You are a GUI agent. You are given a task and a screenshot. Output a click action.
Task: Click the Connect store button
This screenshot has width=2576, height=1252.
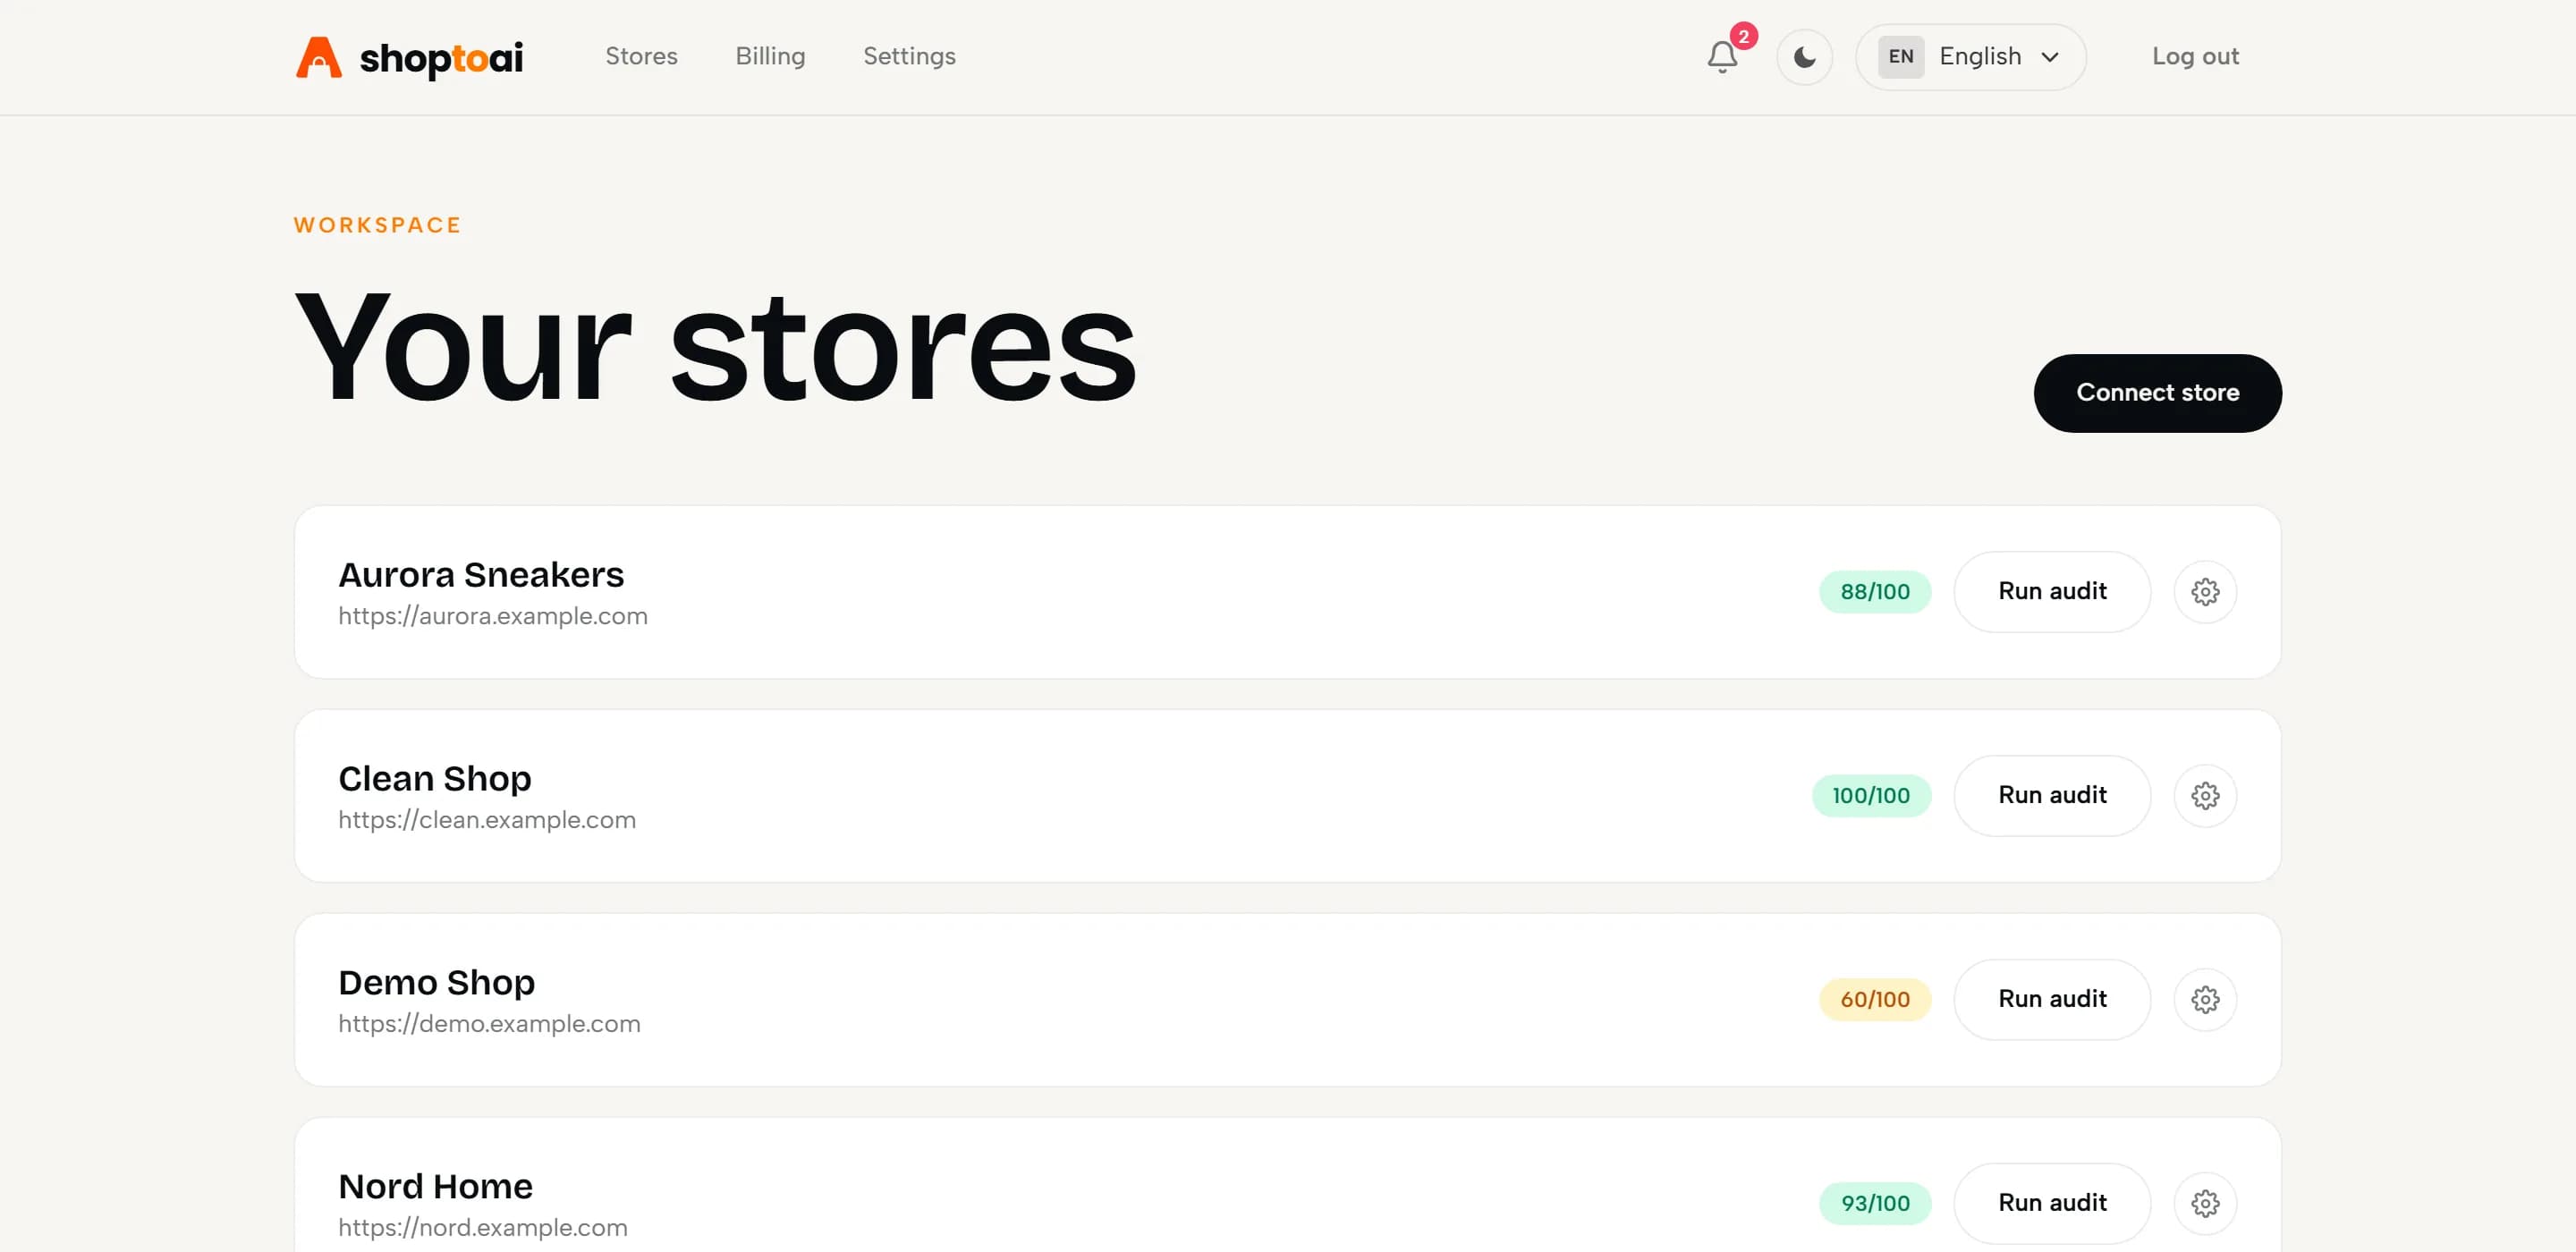tap(2157, 393)
